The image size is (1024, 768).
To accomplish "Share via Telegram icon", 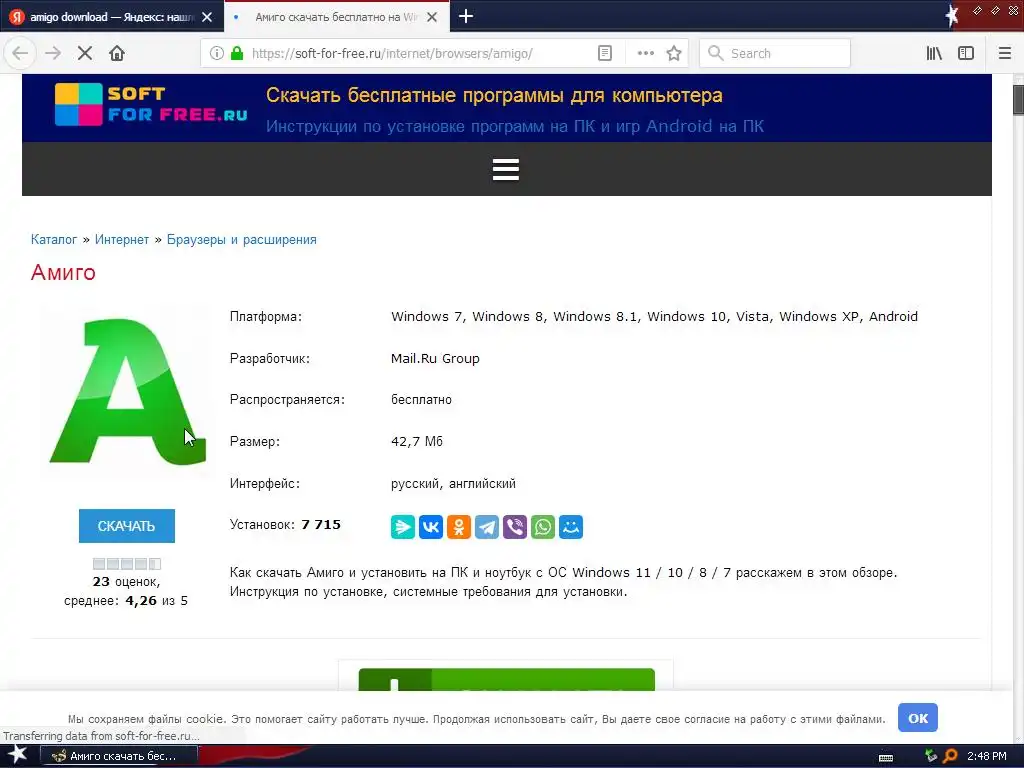I will pyautogui.click(x=487, y=527).
